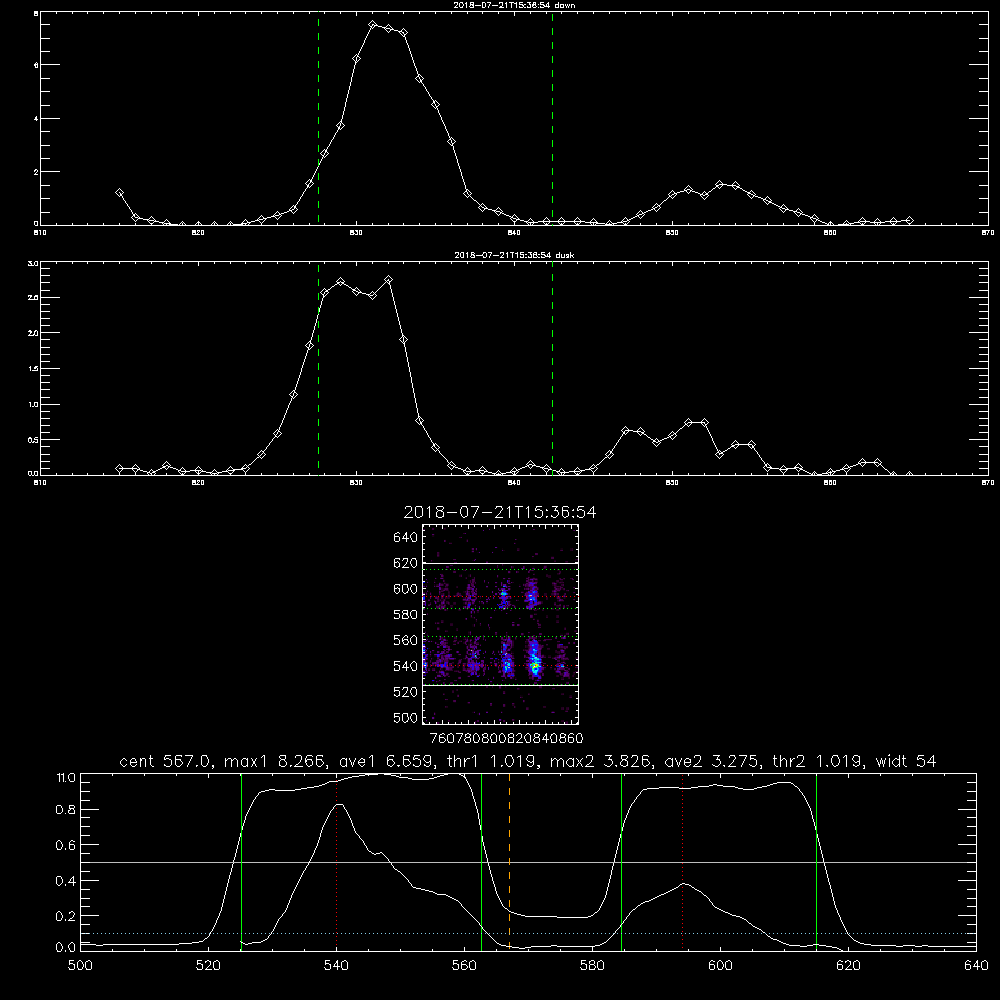Click the '620' x-axis label of bottom plot
The height and width of the screenshot is (1000, 1000).
[848, 966]
